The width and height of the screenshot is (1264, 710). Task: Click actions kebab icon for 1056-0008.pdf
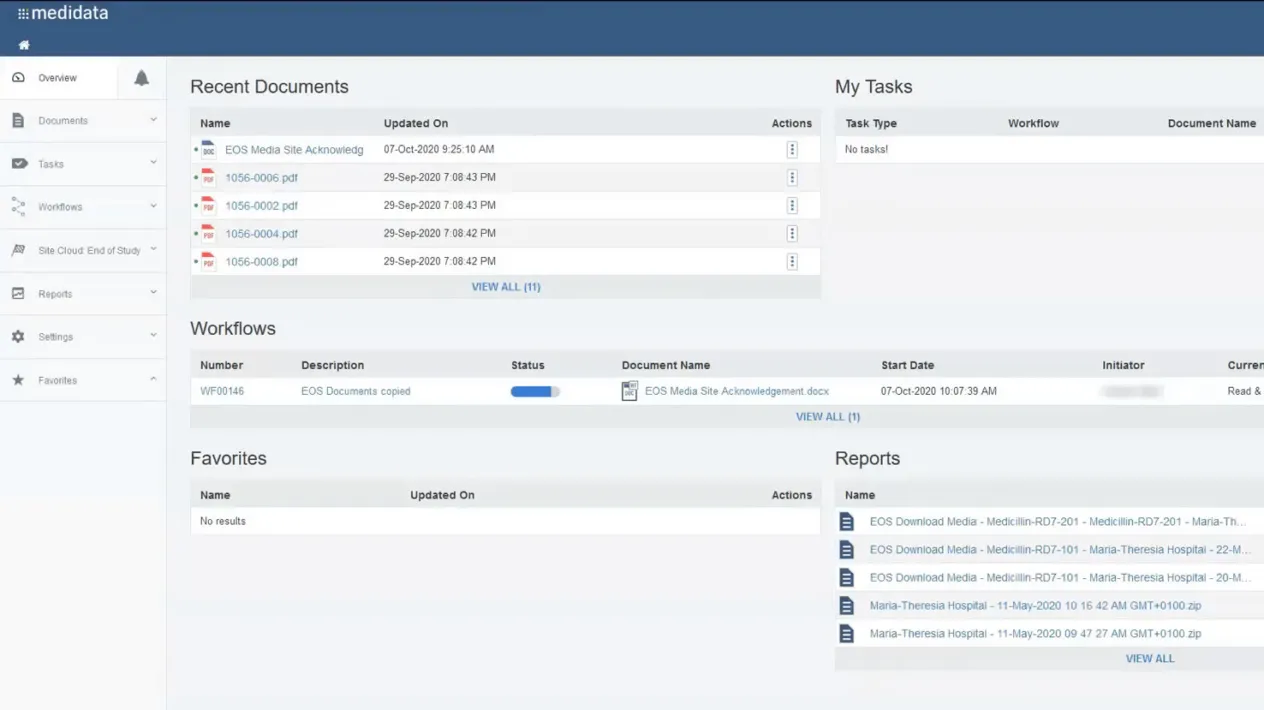coord(791,262)
